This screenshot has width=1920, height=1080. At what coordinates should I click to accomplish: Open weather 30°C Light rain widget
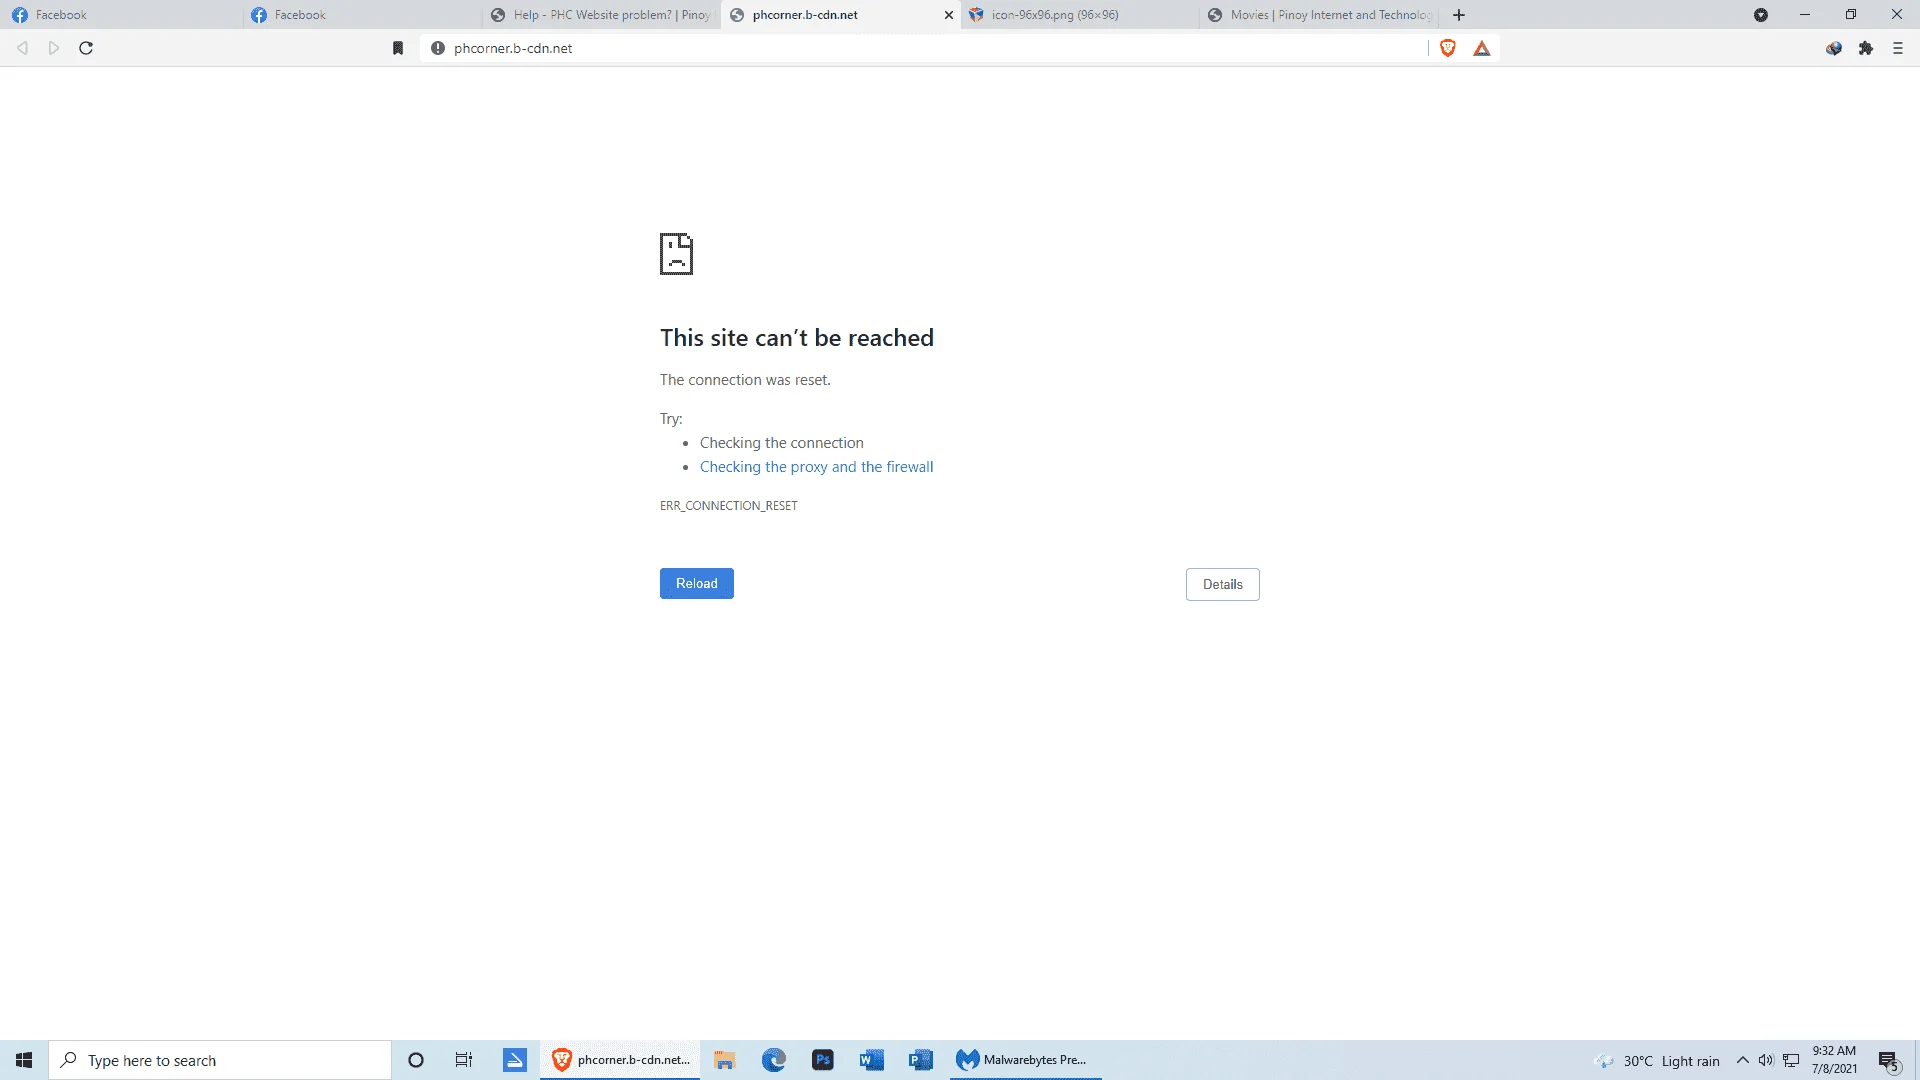click(x=1658, y=1061)
